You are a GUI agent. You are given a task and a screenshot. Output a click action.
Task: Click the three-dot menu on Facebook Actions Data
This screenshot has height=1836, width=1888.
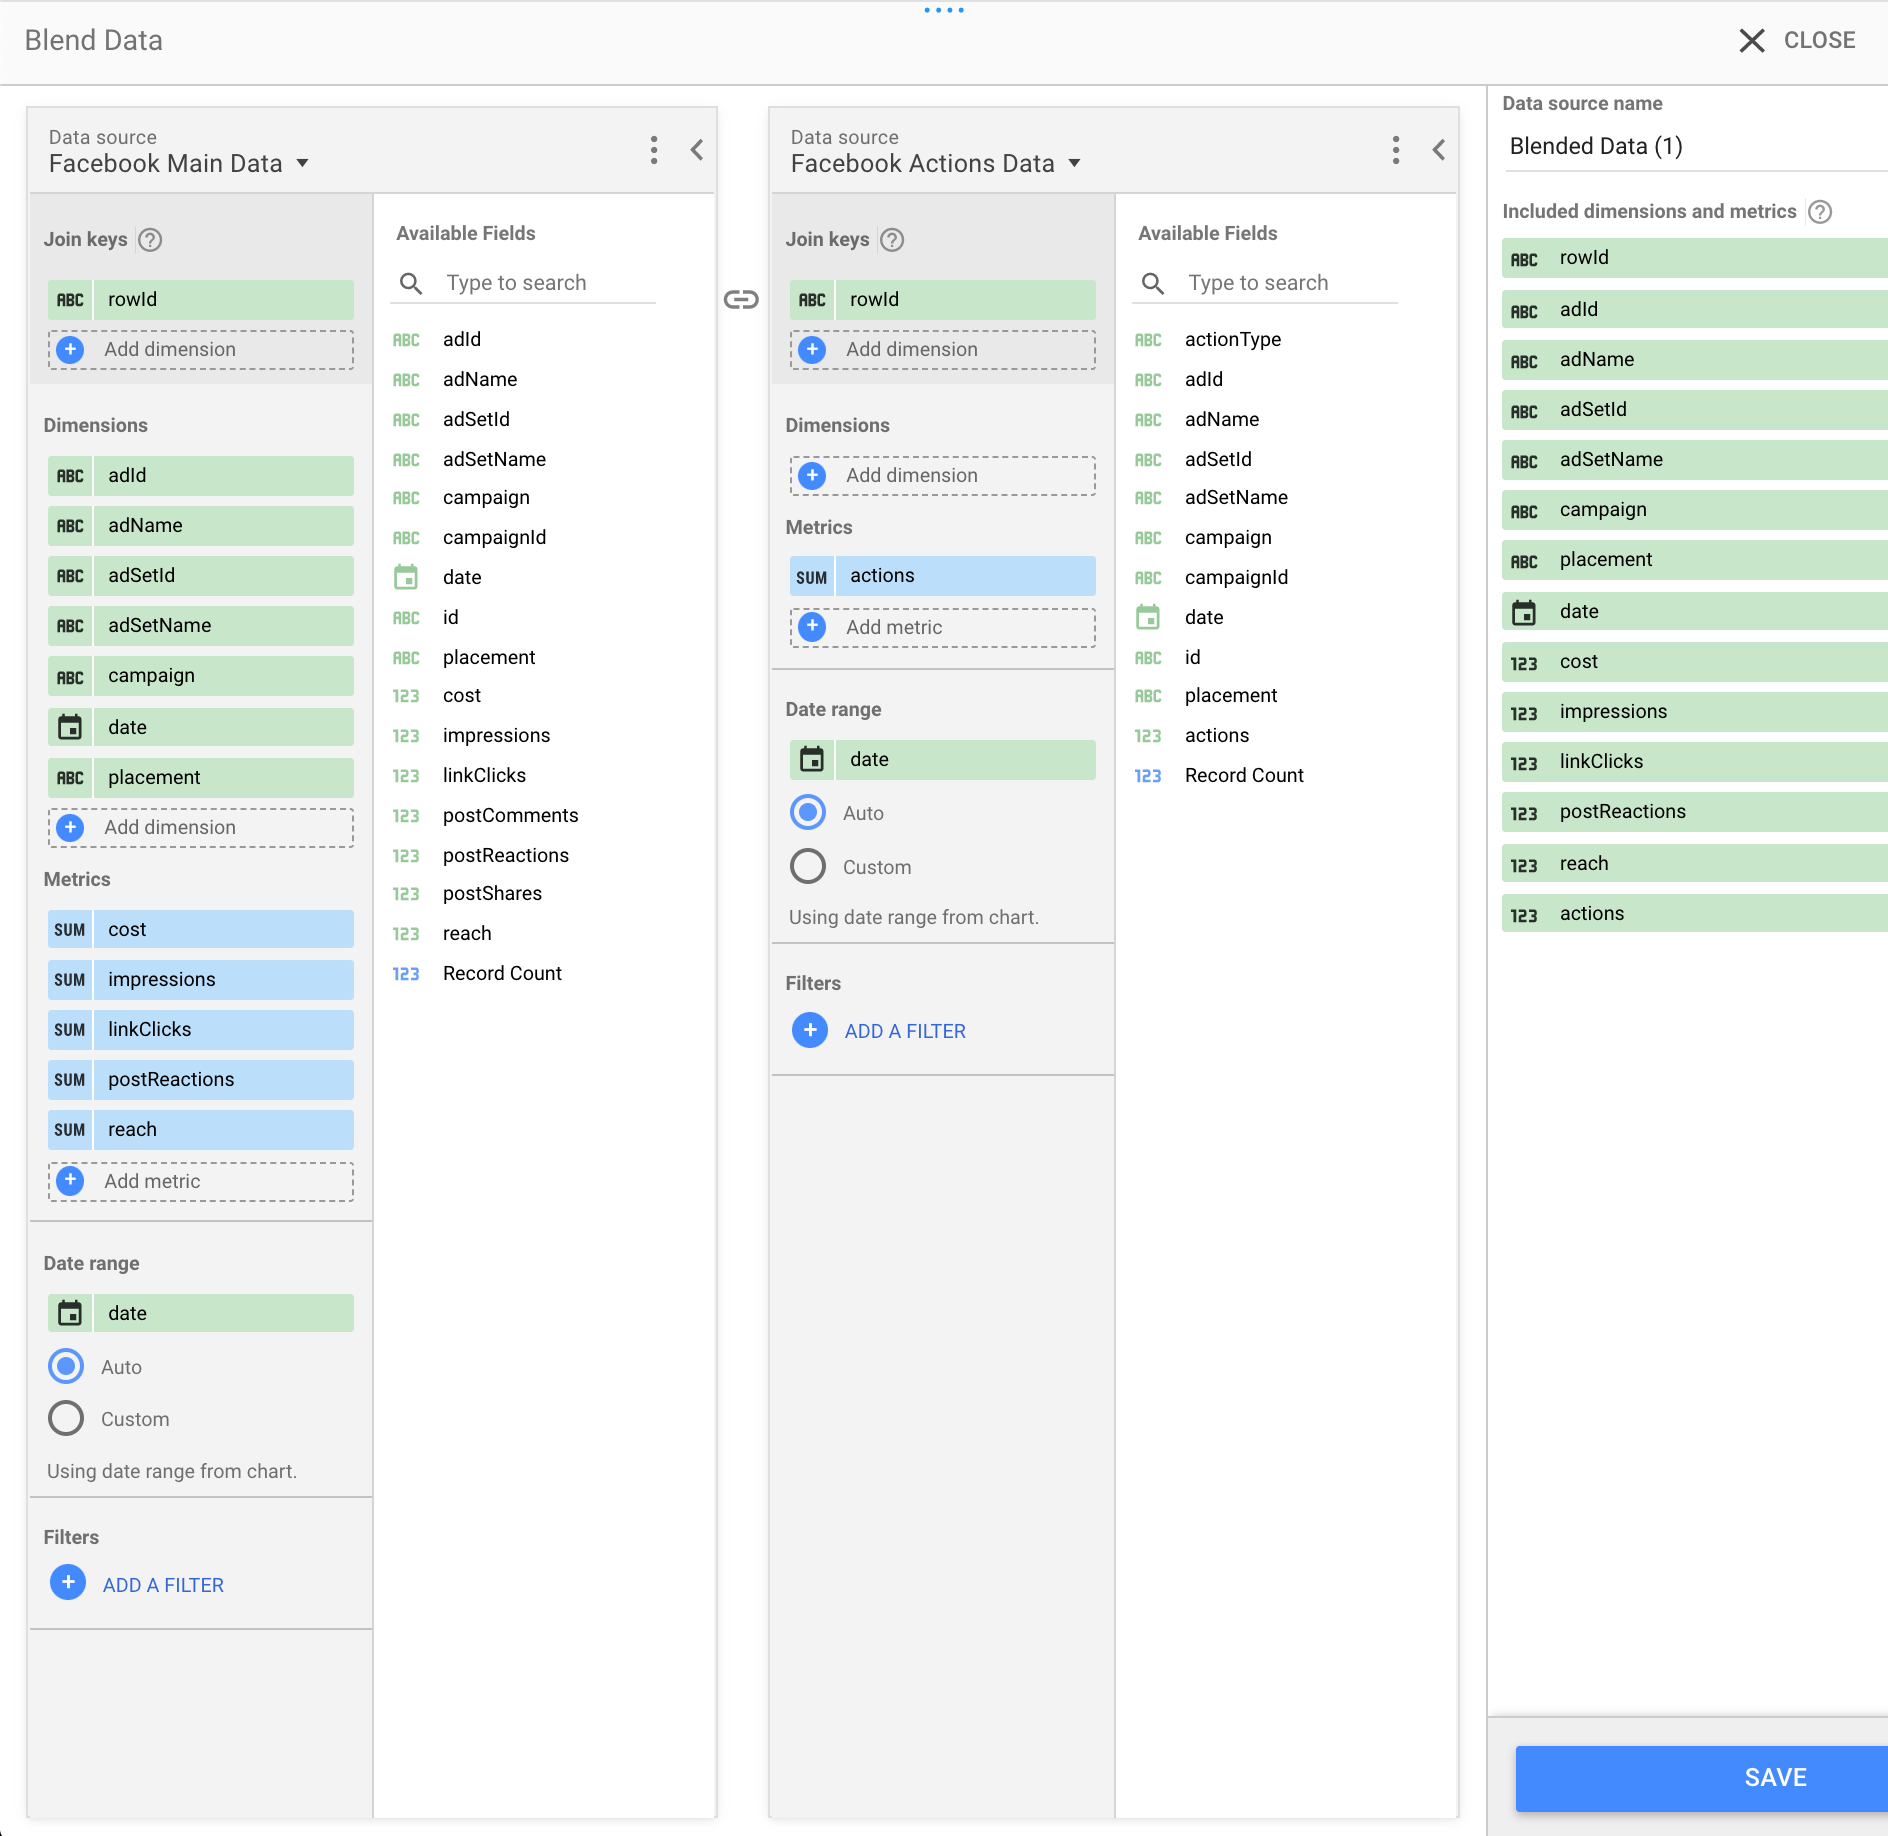coord(1396,150)
